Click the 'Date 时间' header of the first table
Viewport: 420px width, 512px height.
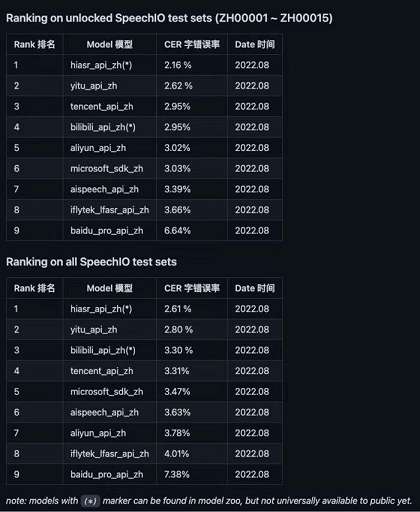click(x=255, y=44)
